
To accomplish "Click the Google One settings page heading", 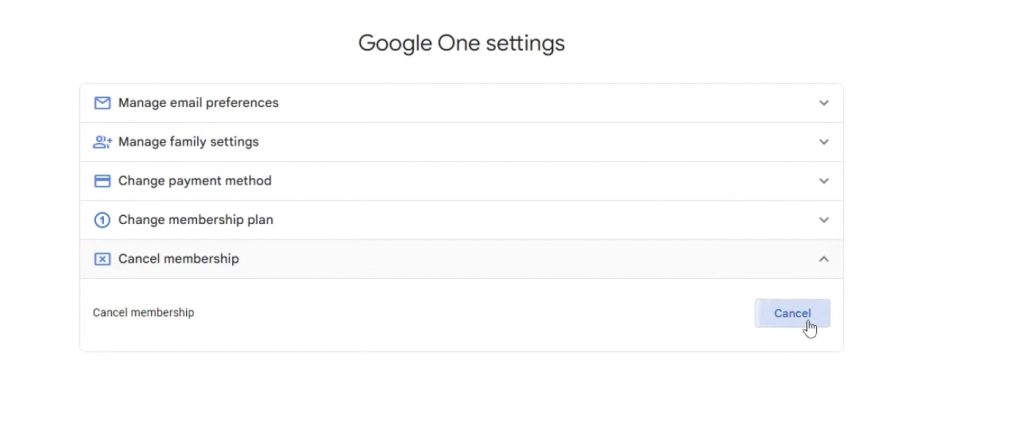I will coord(461,43).
